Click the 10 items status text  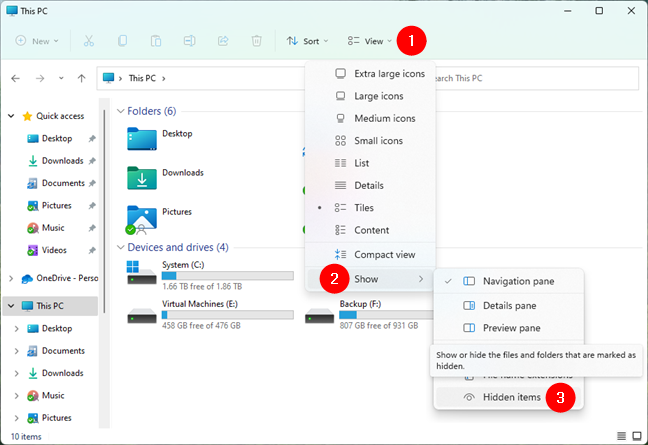coord(26,437)
